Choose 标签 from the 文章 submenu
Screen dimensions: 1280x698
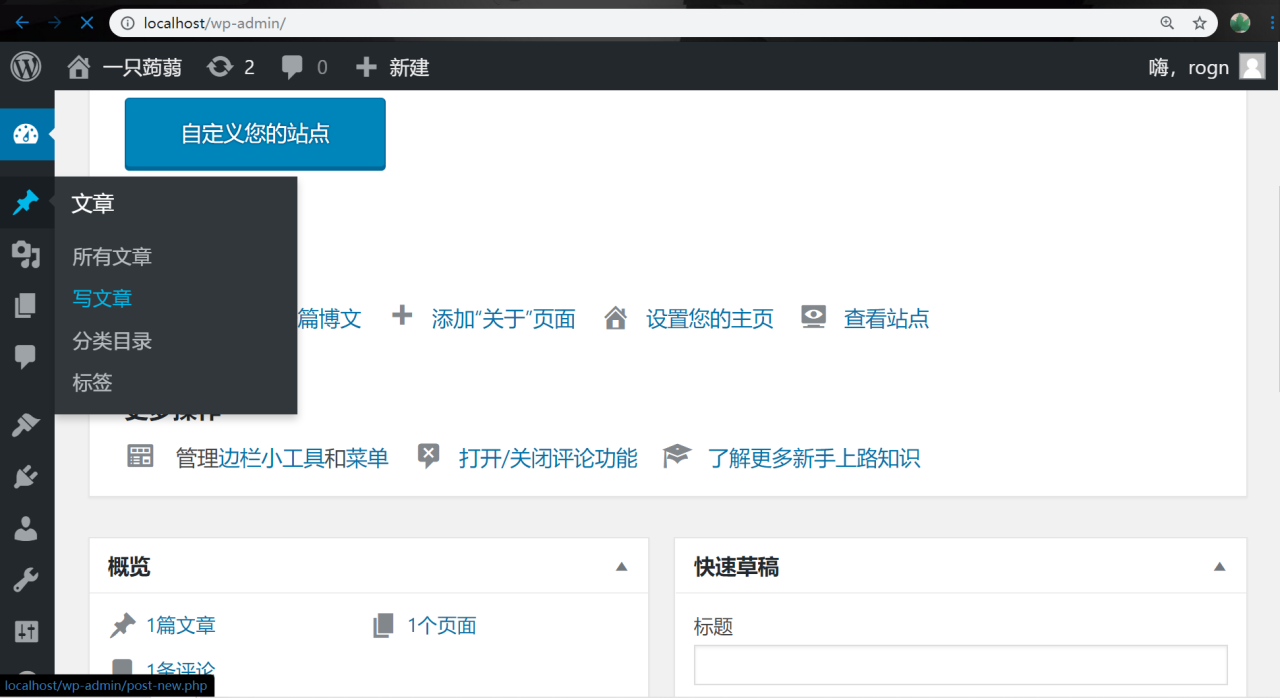click(92, 383)
